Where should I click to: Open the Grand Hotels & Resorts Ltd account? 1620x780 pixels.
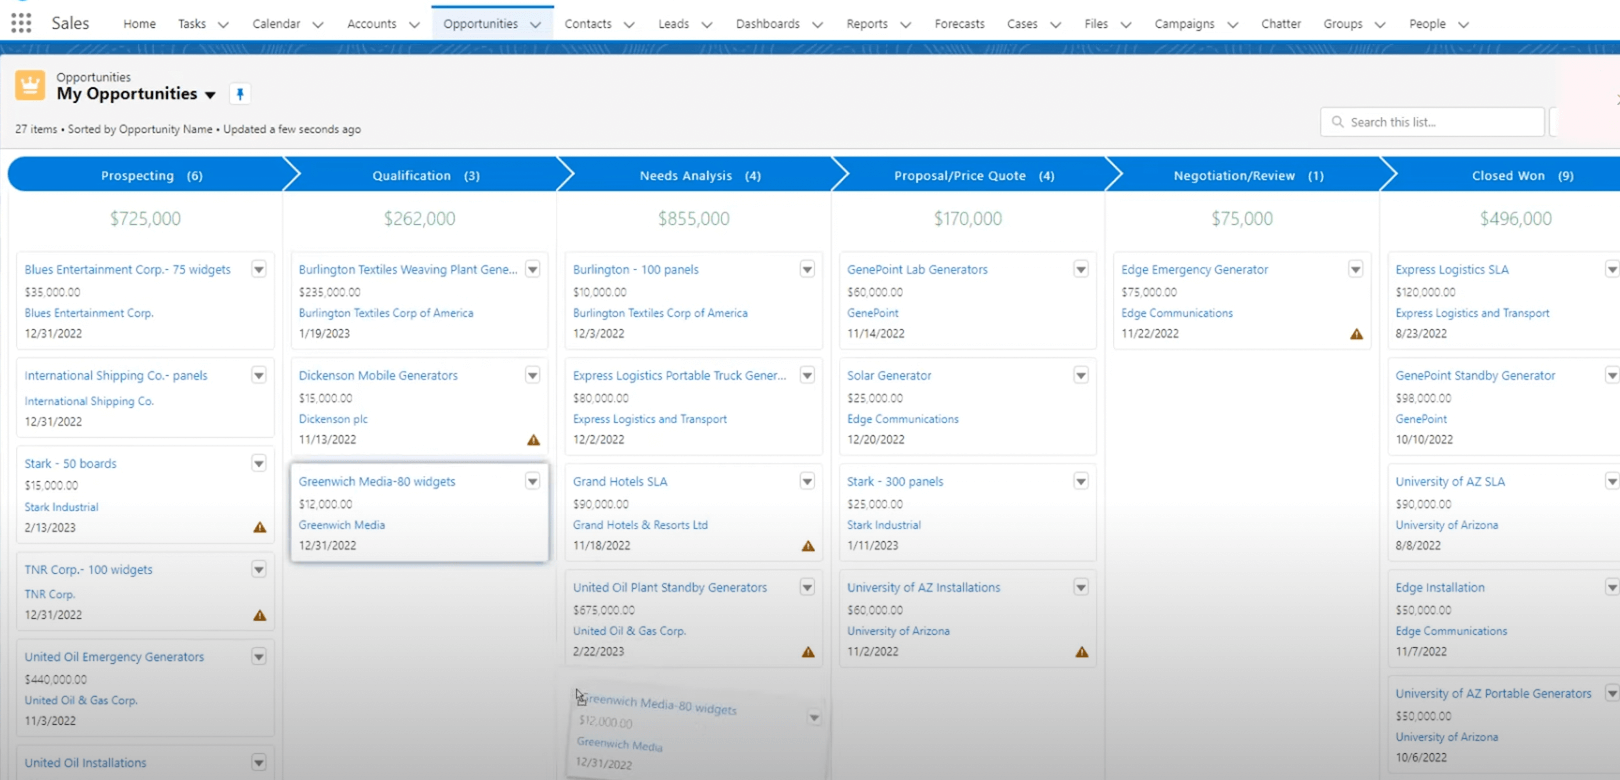tap(640, 525)
